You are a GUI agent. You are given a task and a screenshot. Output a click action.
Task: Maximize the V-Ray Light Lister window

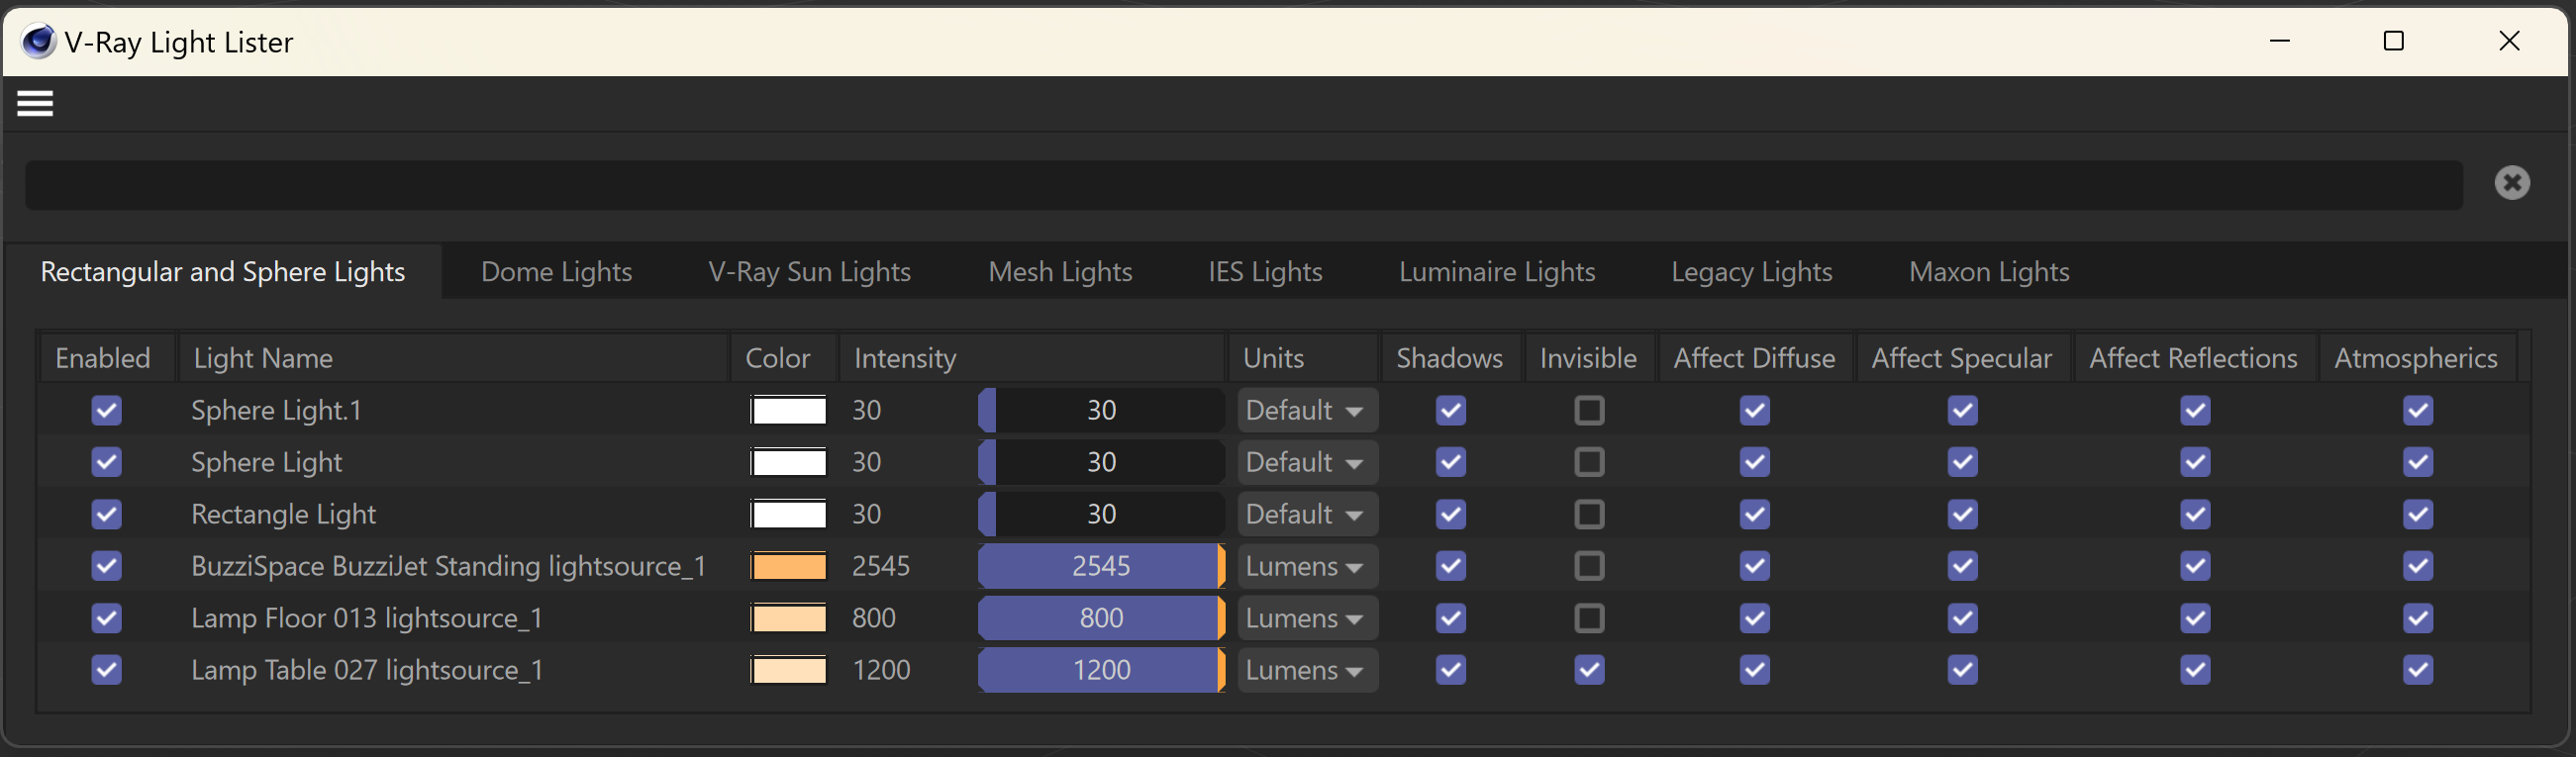click(x=2393, y=41)
